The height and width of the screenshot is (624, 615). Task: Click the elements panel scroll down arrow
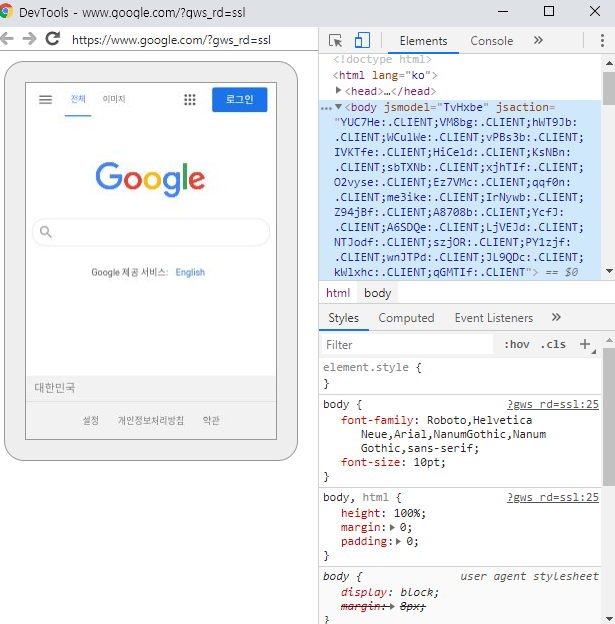609,271
